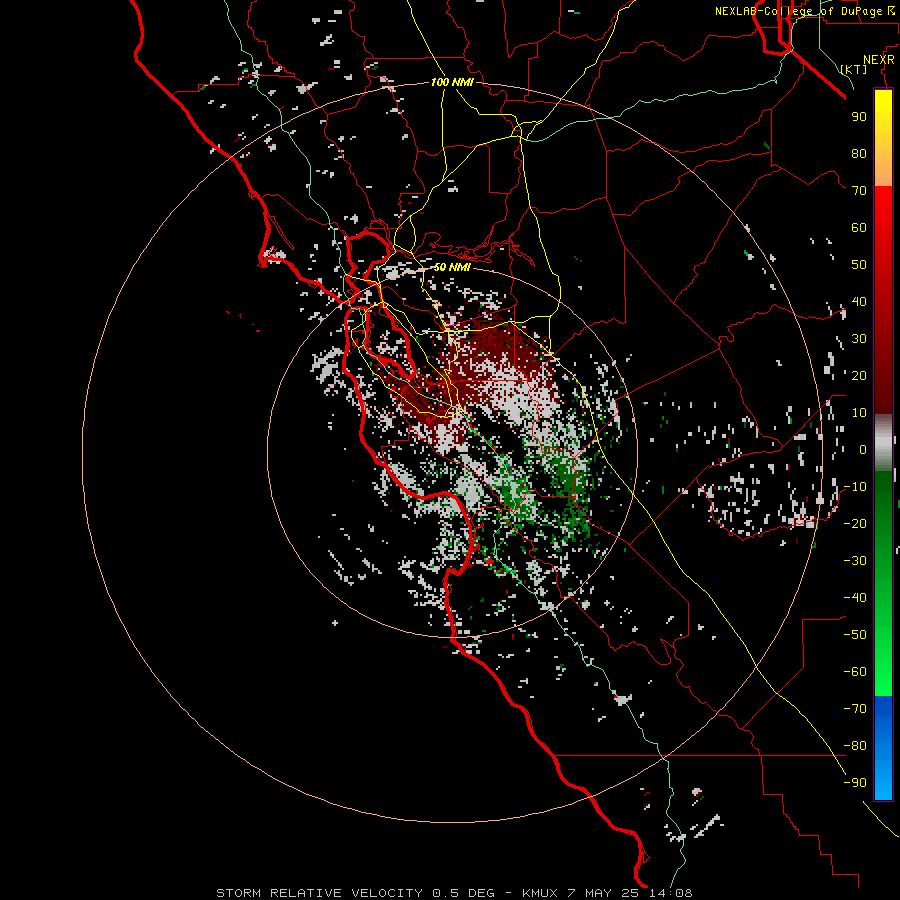
Task: Select the "-90" scale value
Action: point(855,783)
